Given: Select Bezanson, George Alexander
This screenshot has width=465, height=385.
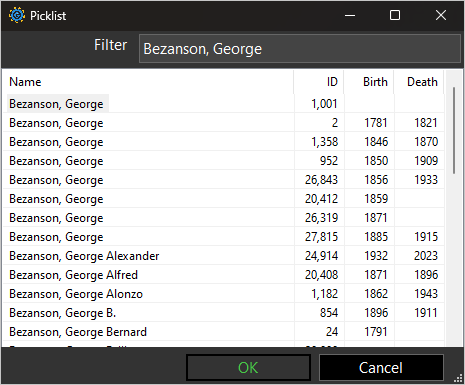Looking at the screenshot, I should pos(224,256).
